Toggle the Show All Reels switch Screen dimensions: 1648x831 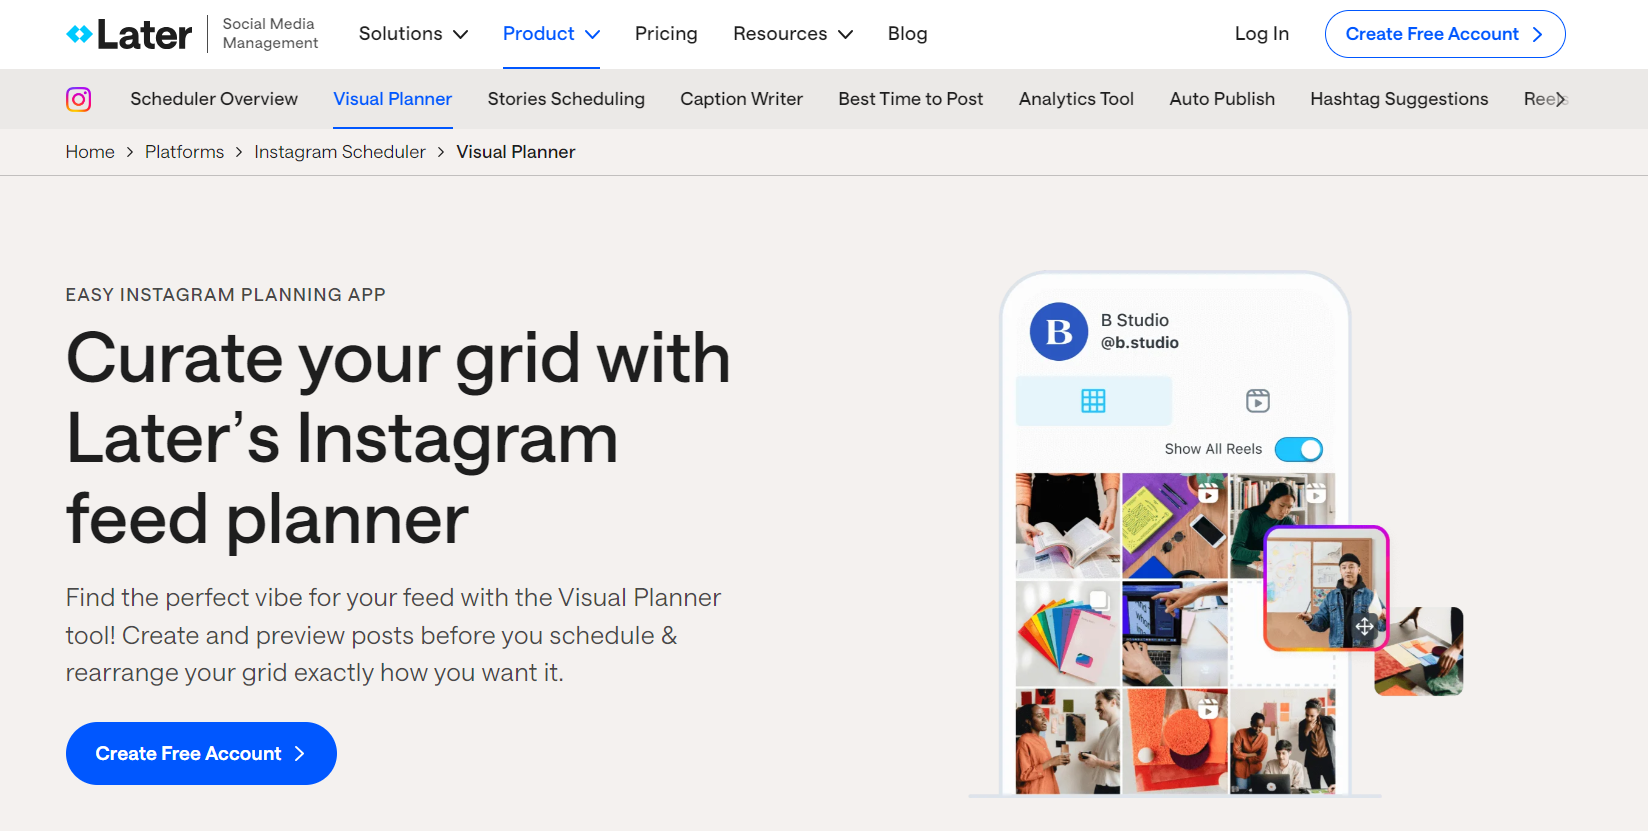[x=1298, y=450]
